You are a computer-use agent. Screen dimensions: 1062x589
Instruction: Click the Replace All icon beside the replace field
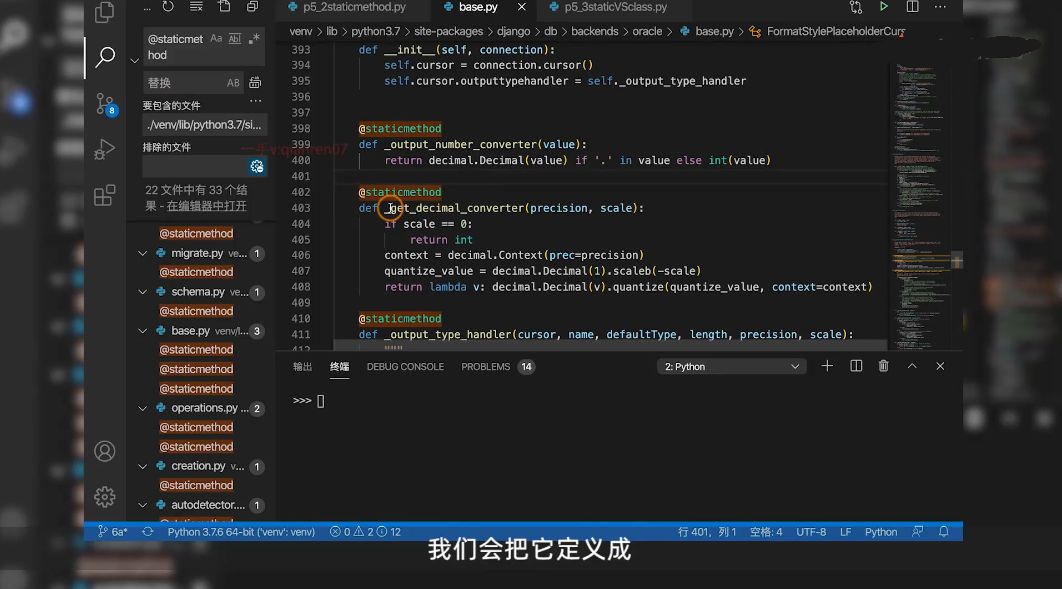pyautogui.click(x=255, y=83)
